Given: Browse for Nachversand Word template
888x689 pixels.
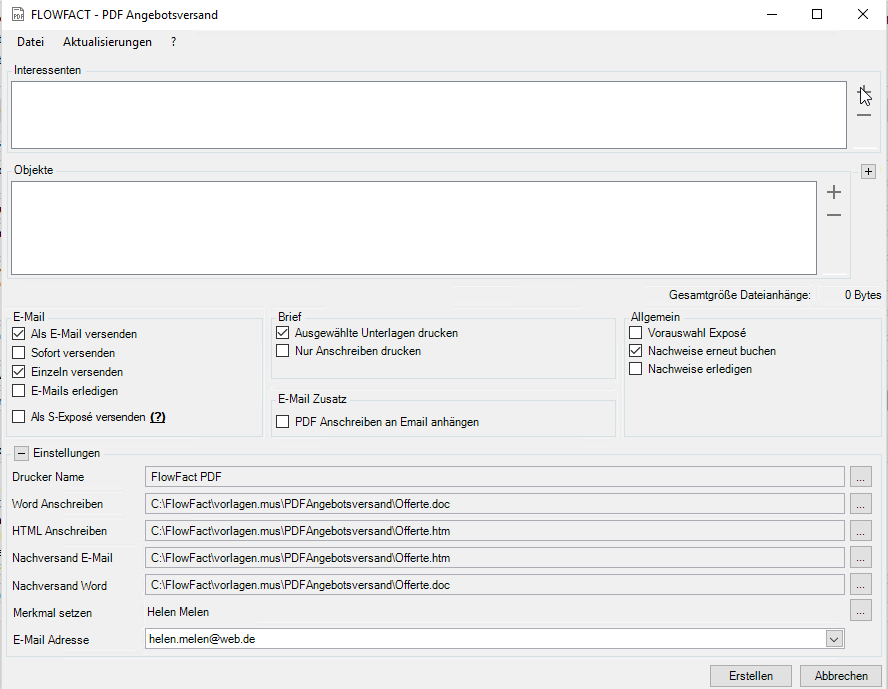Looking at the screenshot, I should 861,585.
